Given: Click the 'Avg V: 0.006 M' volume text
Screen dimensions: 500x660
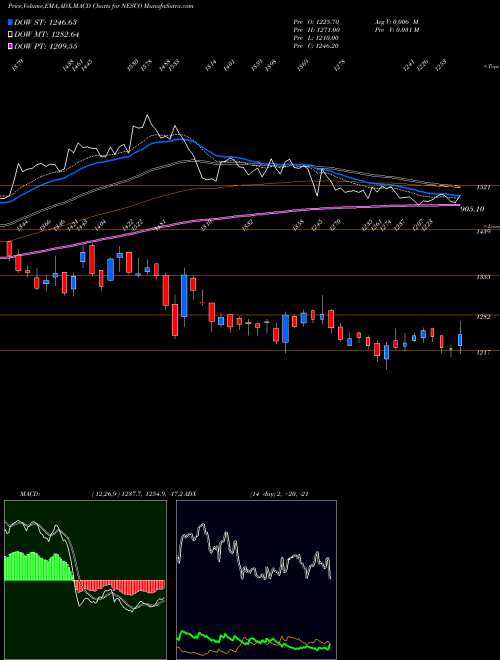Looking at the screenshot, I should [397, 21].
